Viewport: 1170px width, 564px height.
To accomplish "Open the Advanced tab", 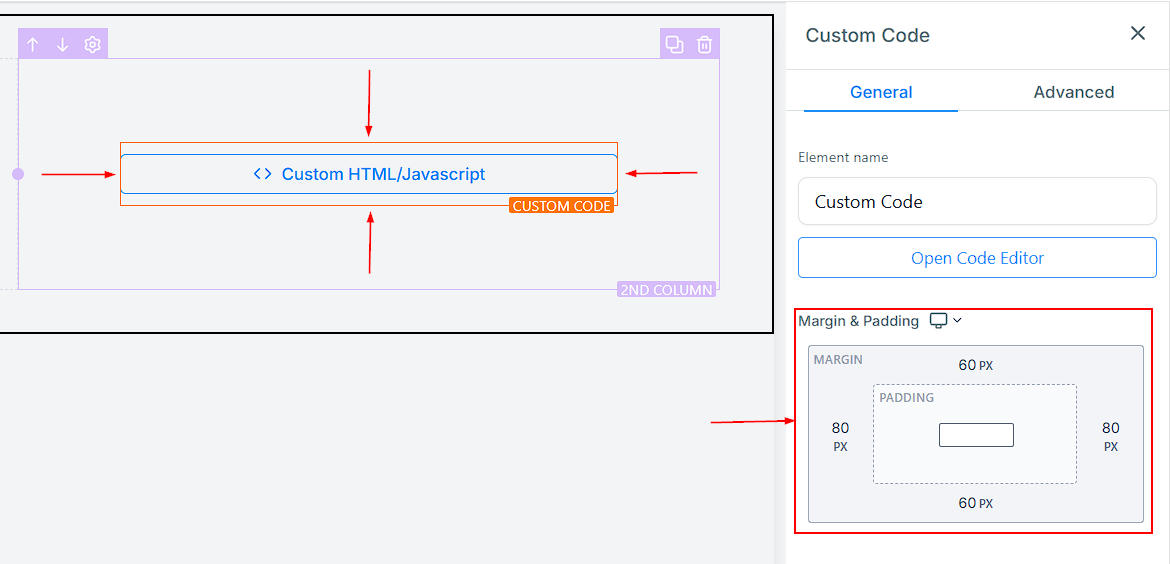I will click(x=1073, y=92).
